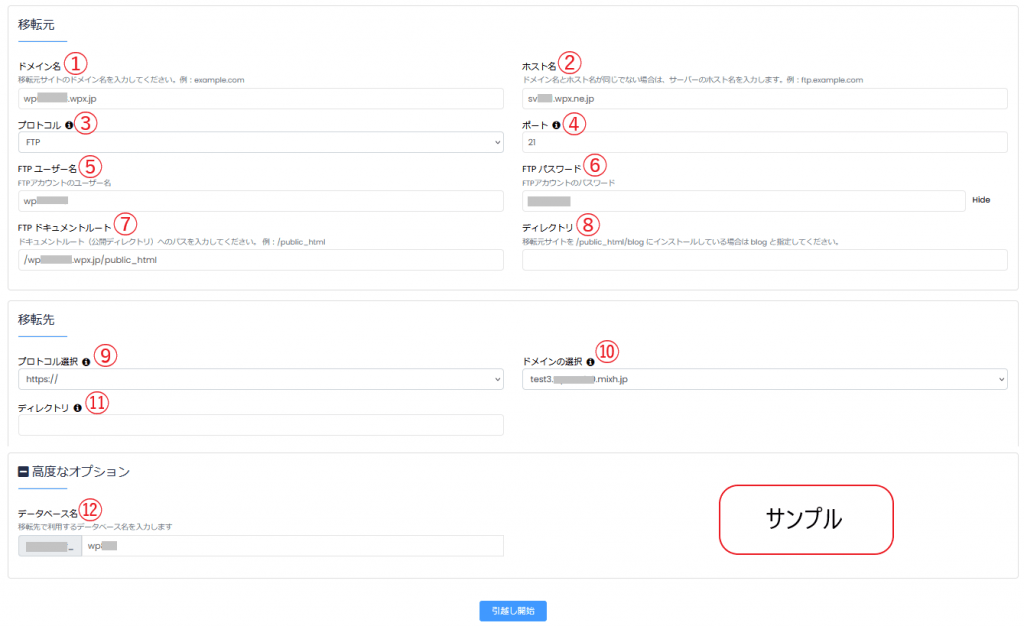1024x626 pixels.
Task: Open the ドメインの選択 dropdown
Action: point(764,379)
